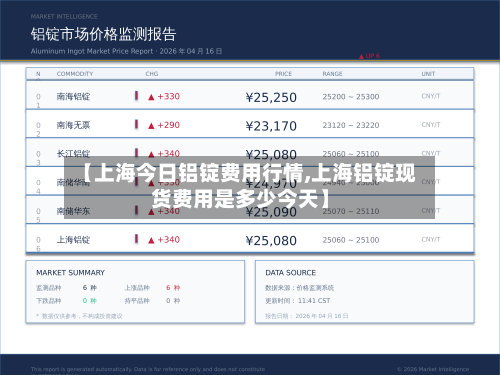
Task: Click the 报告日期 2026 年 04 月 16 日 line
Action: pyautogui.click(x=307, y=316)
